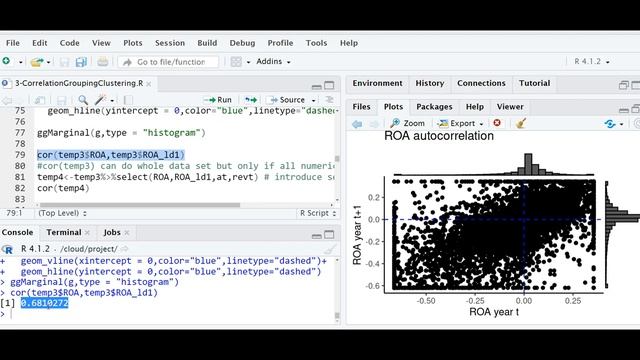Image resolution: width=640 pixels, height=360 pixels.
Task: Click Show in New Window icon in editor
Action: (40, 100)
